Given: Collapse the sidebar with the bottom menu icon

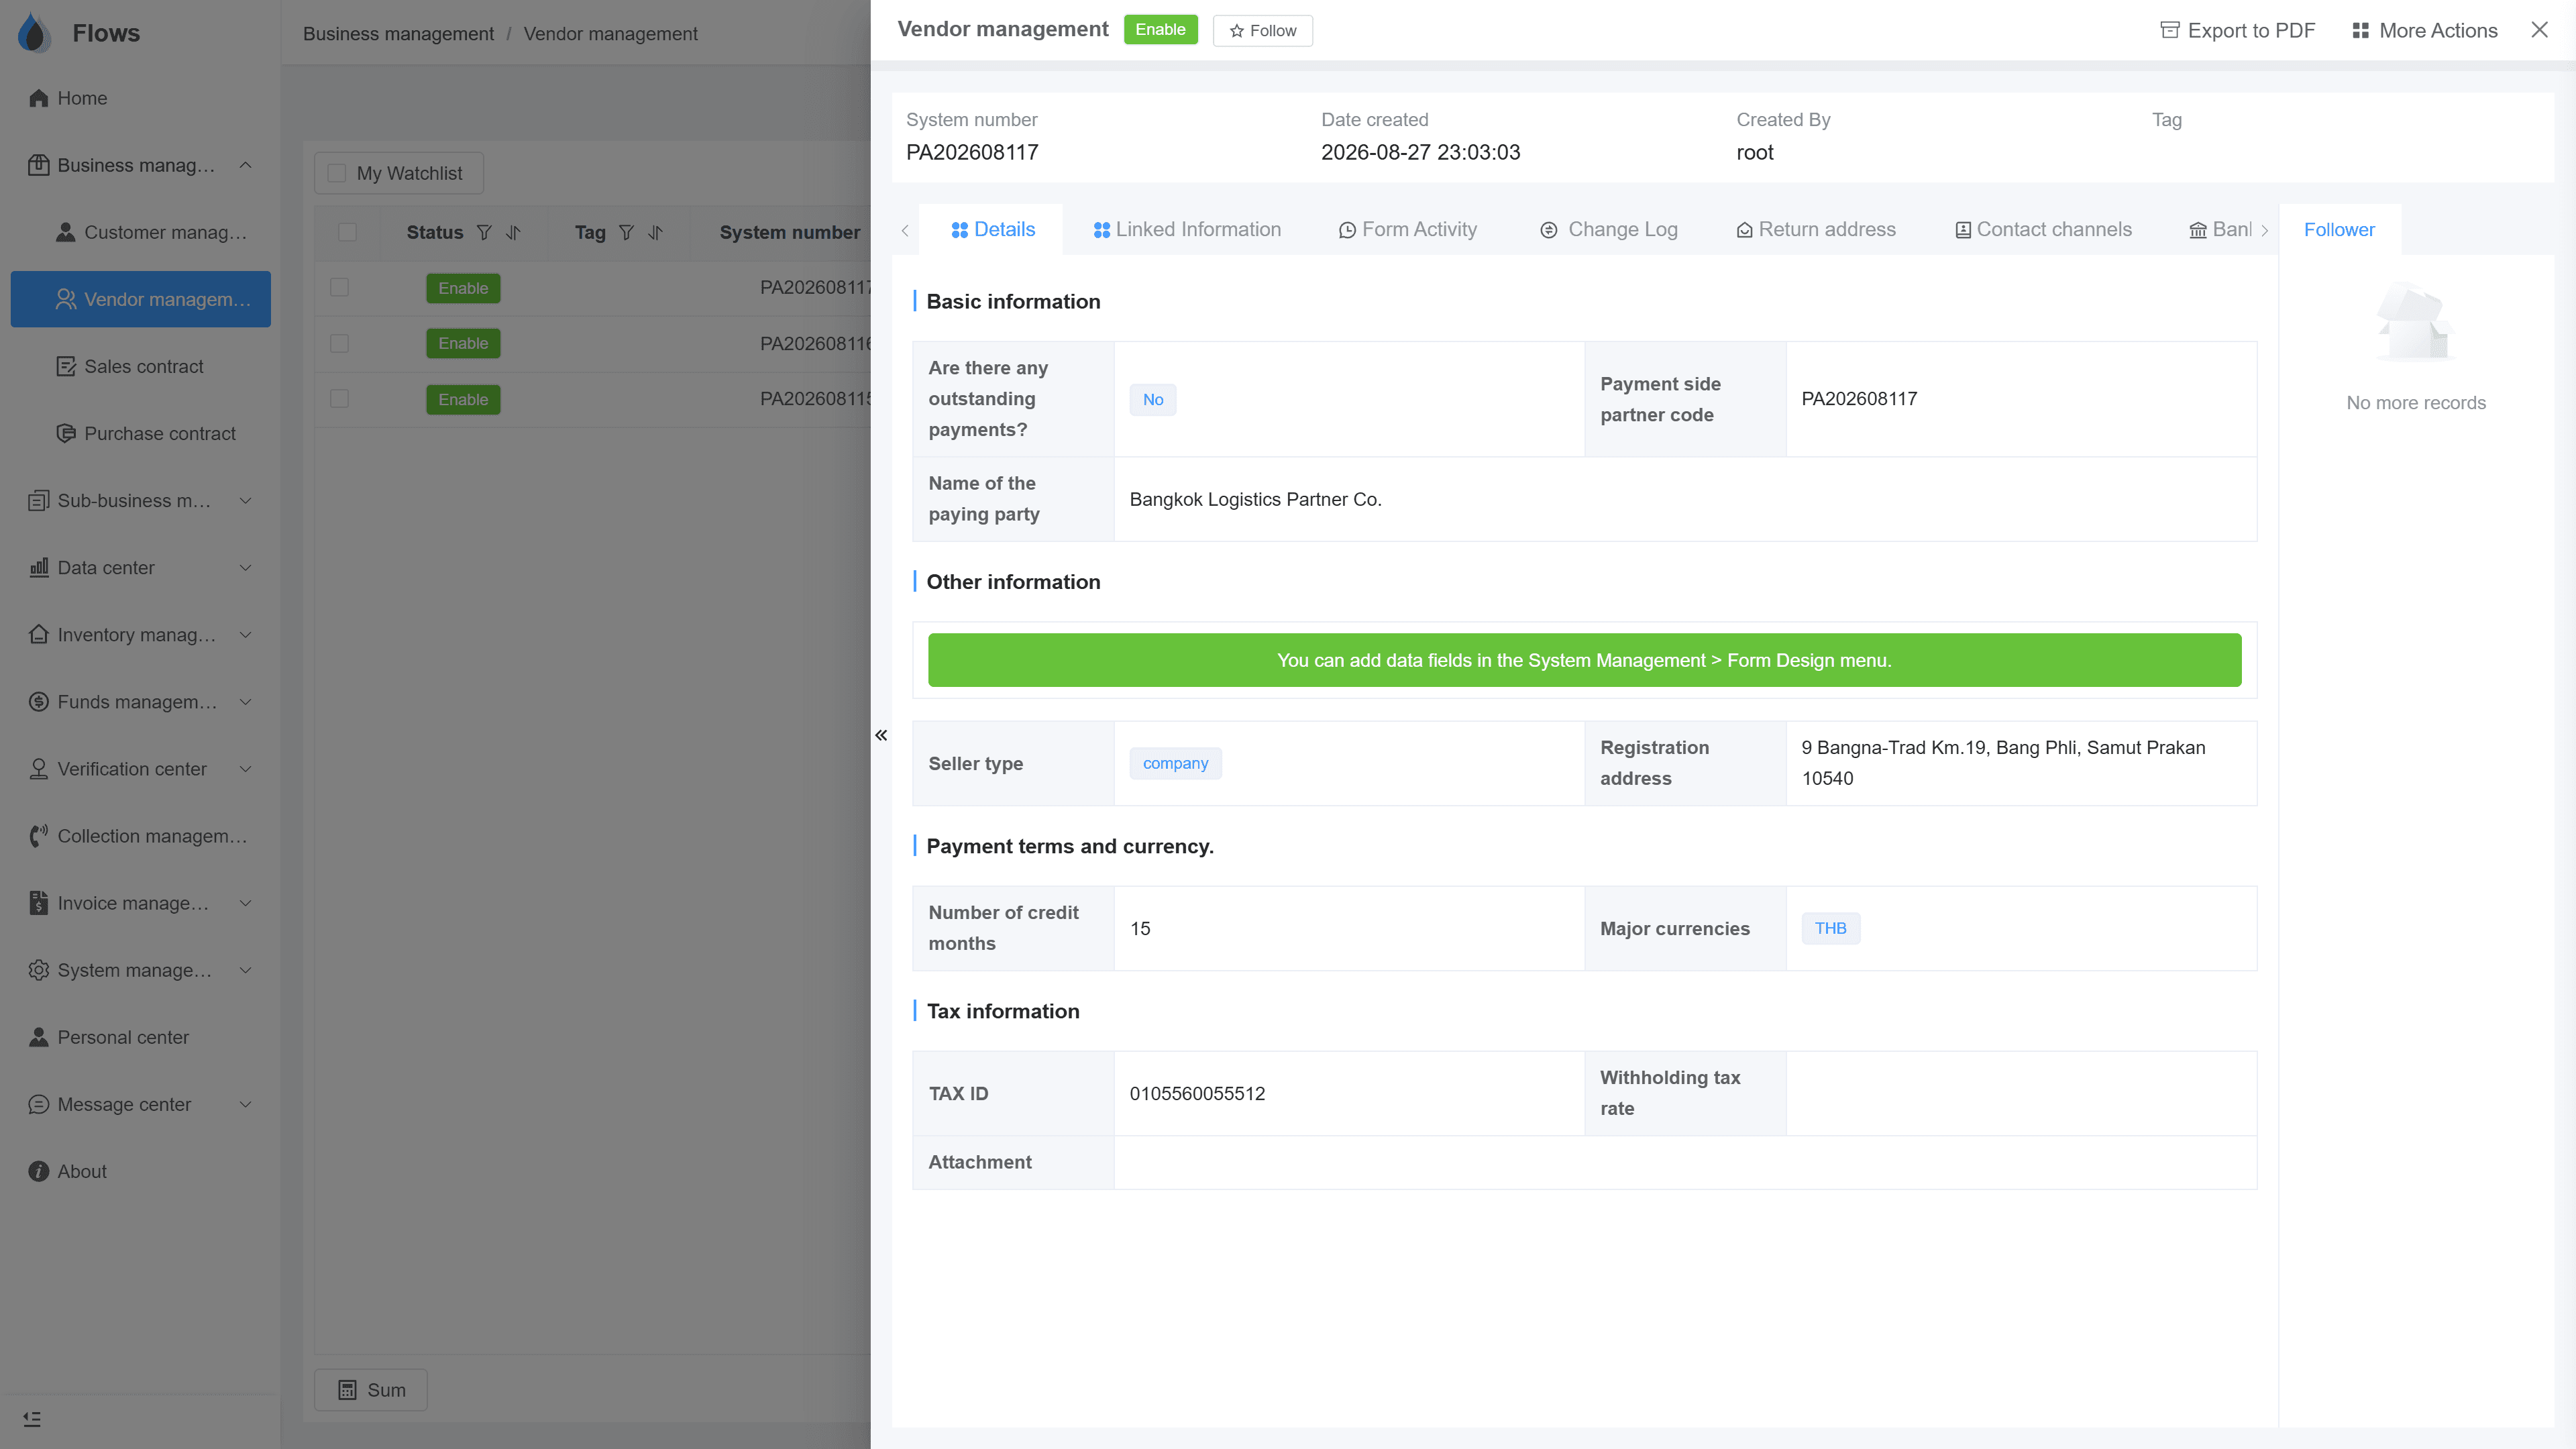Looking at the screenshot, I should pos(32,1418).
